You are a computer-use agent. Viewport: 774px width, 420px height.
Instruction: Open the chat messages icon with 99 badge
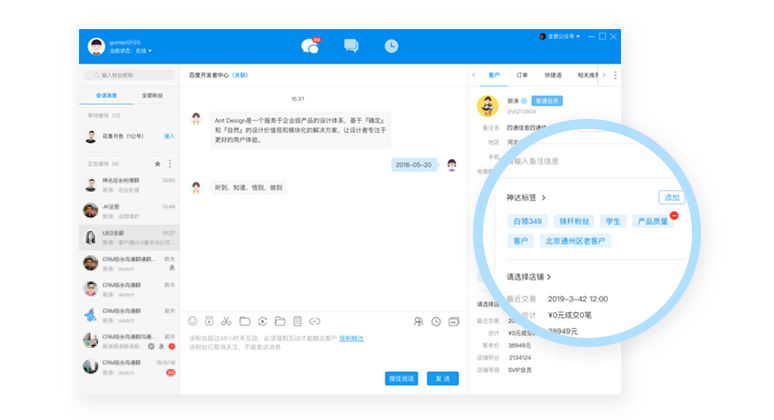pyautogui.click(x=310, y=46)
